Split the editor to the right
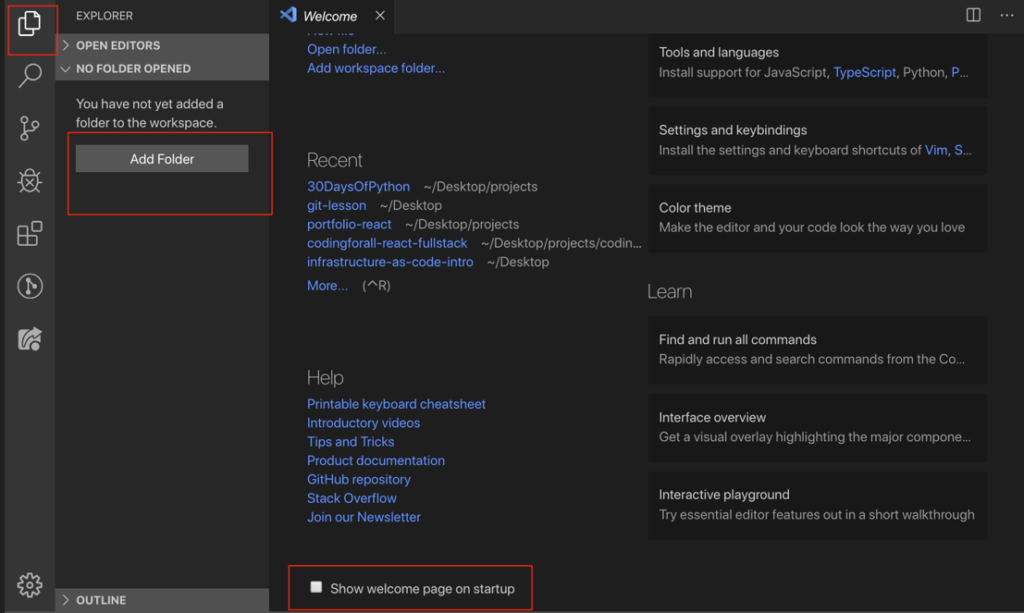This screenshot has width=1024, height=613. tap(973, 14)
